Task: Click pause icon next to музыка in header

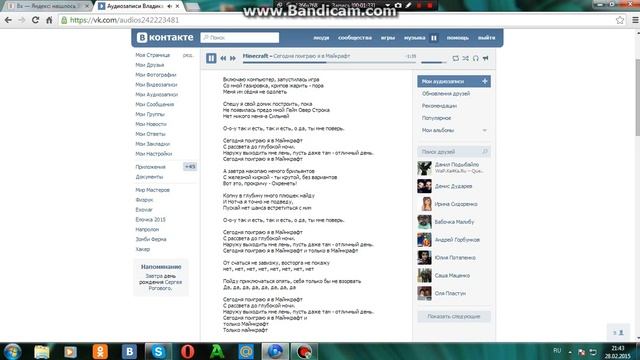Action: (433, 38)
